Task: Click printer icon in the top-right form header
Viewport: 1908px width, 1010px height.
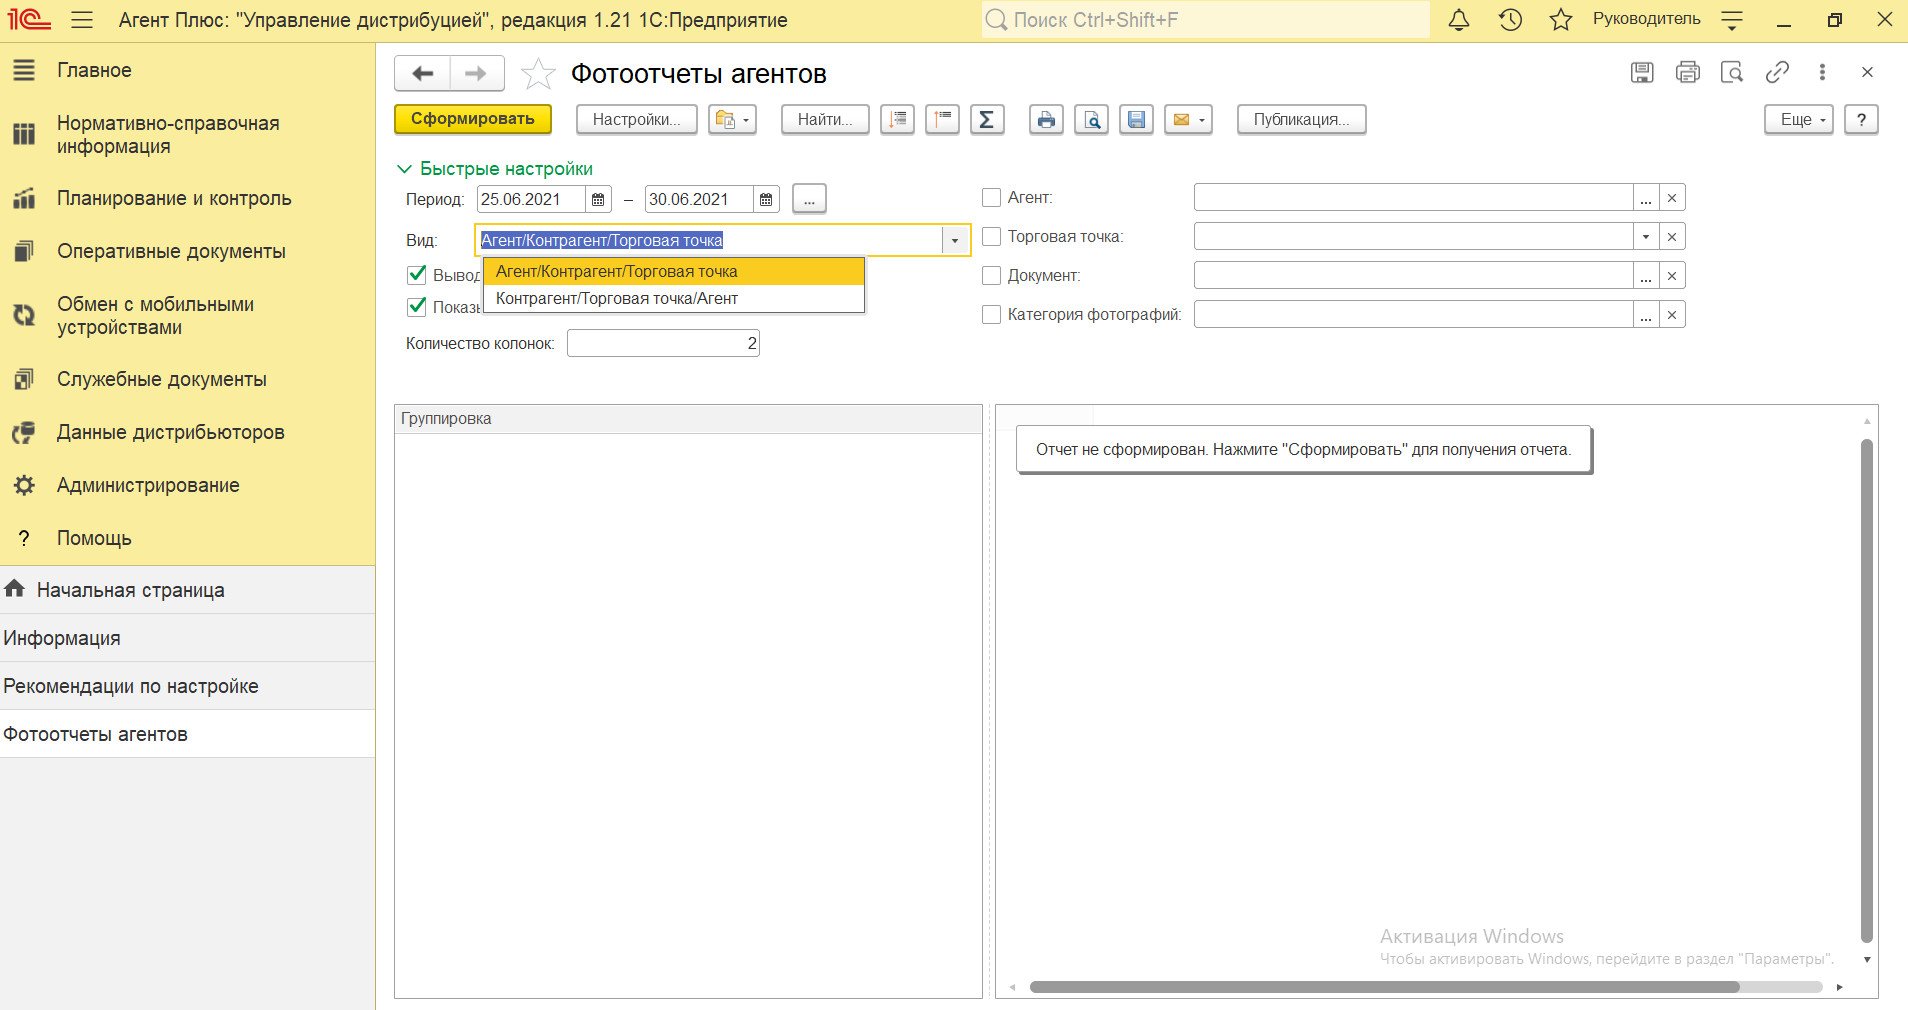Action: [x=1688, y=72]
